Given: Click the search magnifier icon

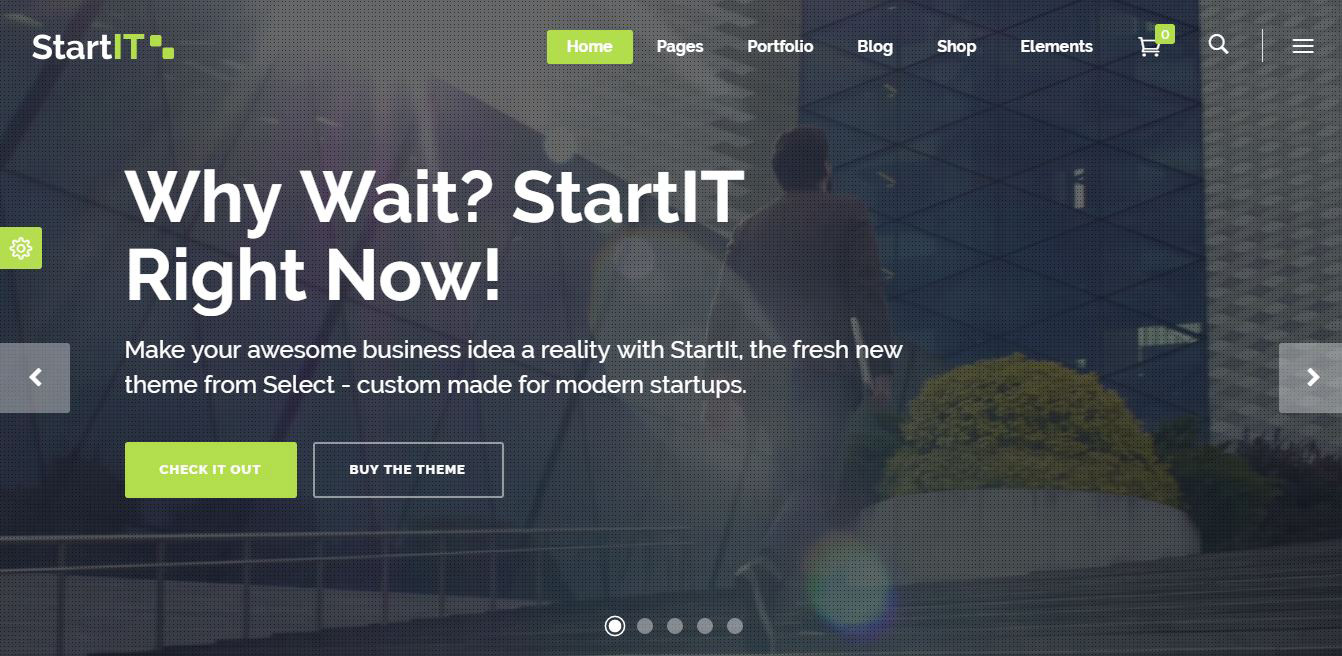Looking at the screenshot, I should coord(1218,44).
